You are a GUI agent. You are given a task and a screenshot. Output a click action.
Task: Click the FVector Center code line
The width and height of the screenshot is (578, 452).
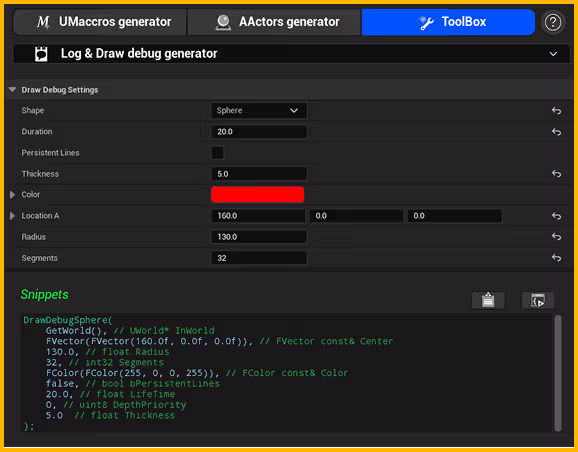[x=219, y=341]
